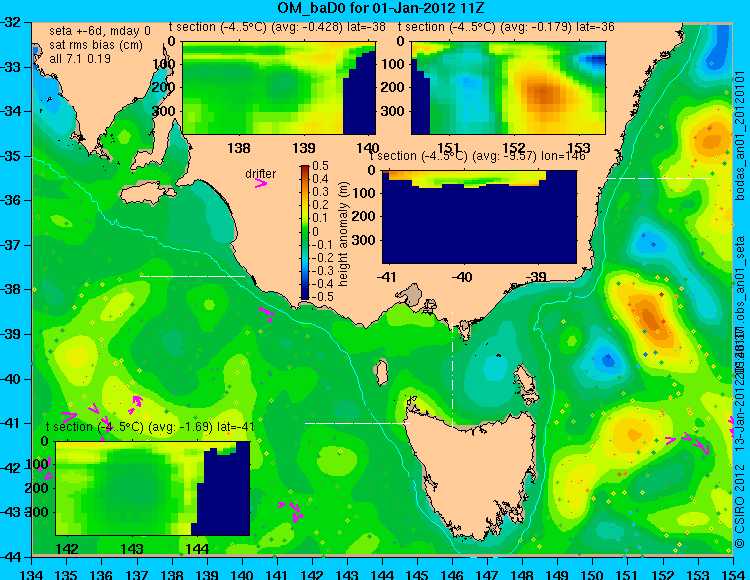
Task: Click the Tasmania landmass on the map
Action: pyautogui.click(x=474, y=473)
